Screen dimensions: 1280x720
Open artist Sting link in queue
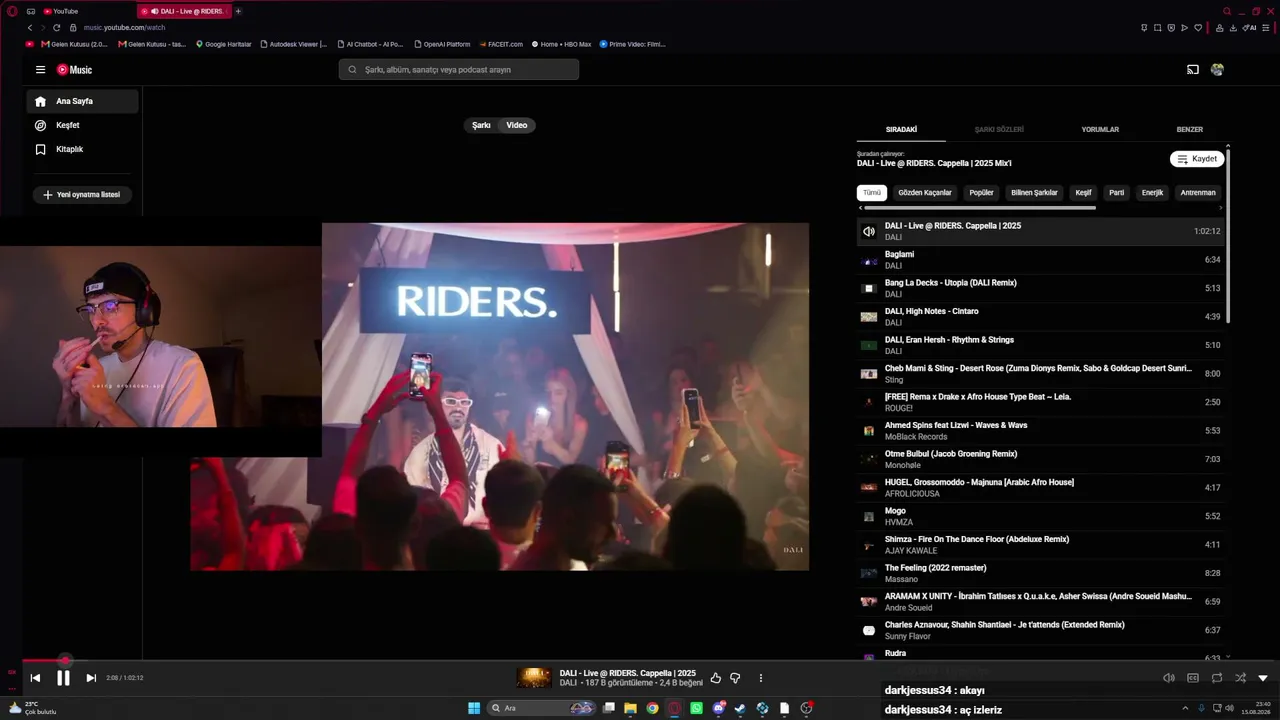tap(894, 380)
